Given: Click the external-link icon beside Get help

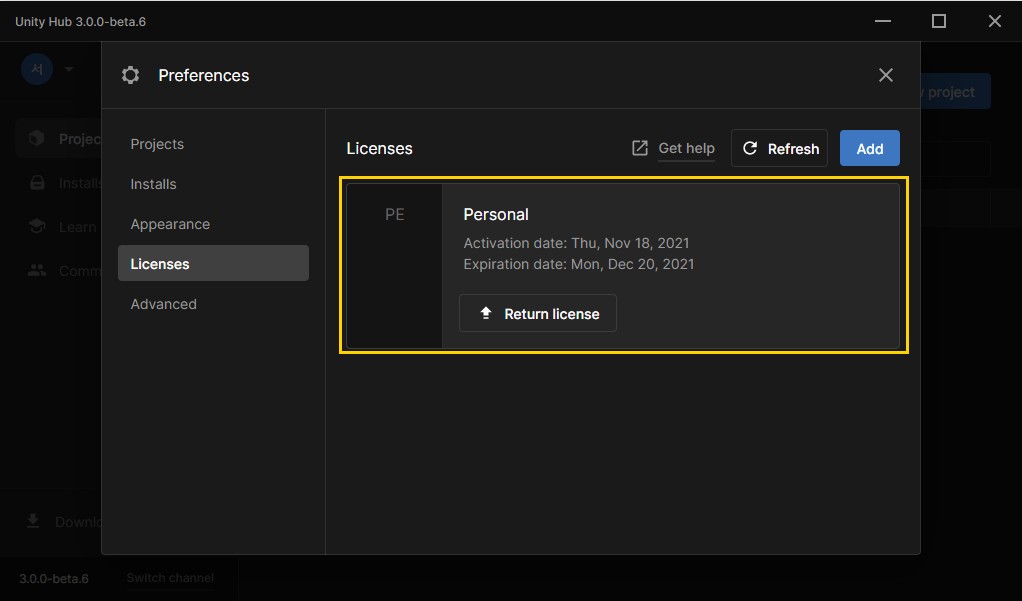Looking at the screenshot, I should coord(640,148).
